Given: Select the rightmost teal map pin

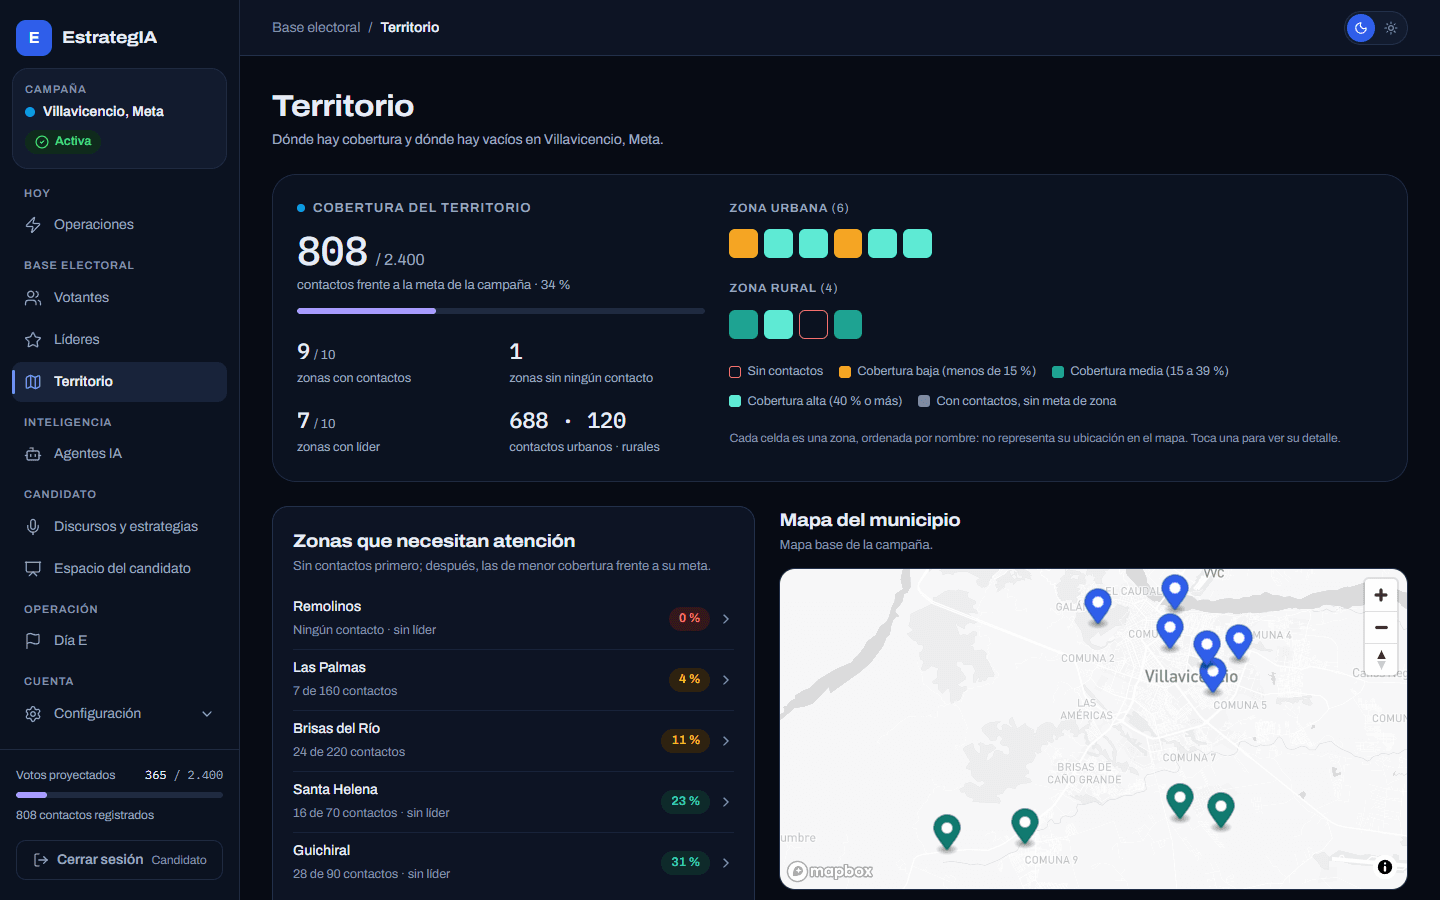Looking at the screenshot, I should click(x=1221, y=810).
